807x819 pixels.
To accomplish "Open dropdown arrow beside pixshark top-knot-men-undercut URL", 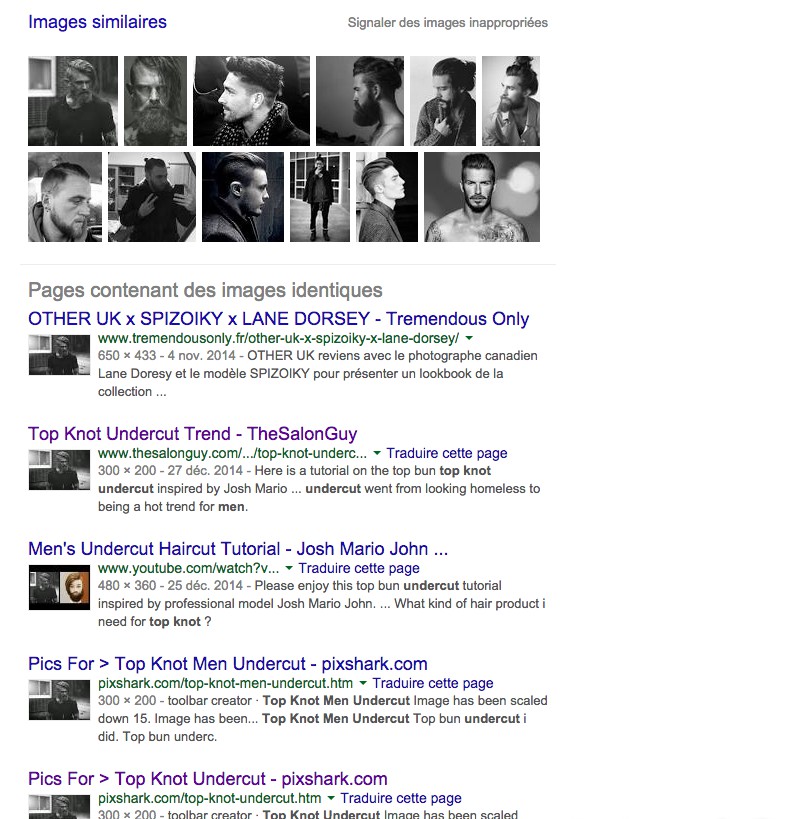I will [363, 683].
